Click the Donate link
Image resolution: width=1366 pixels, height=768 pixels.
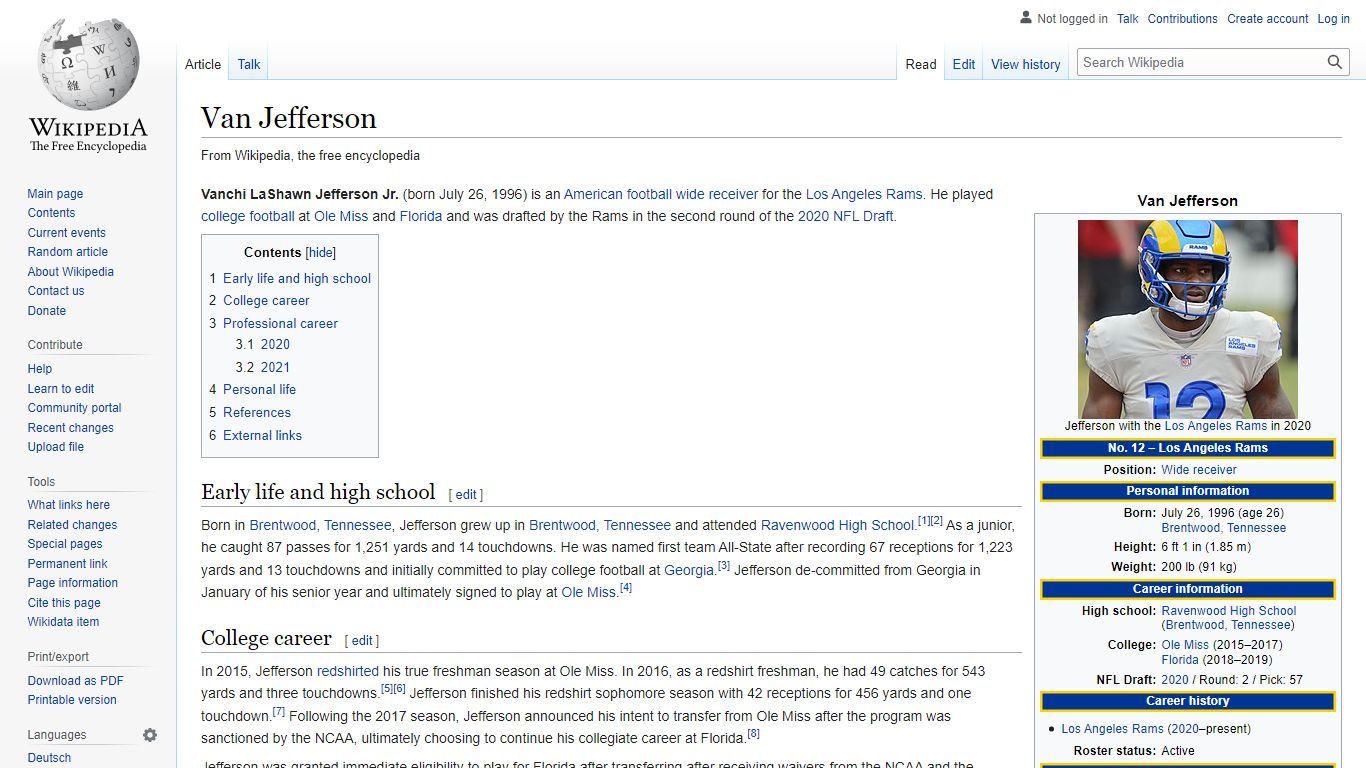click(x=47, y=311)
